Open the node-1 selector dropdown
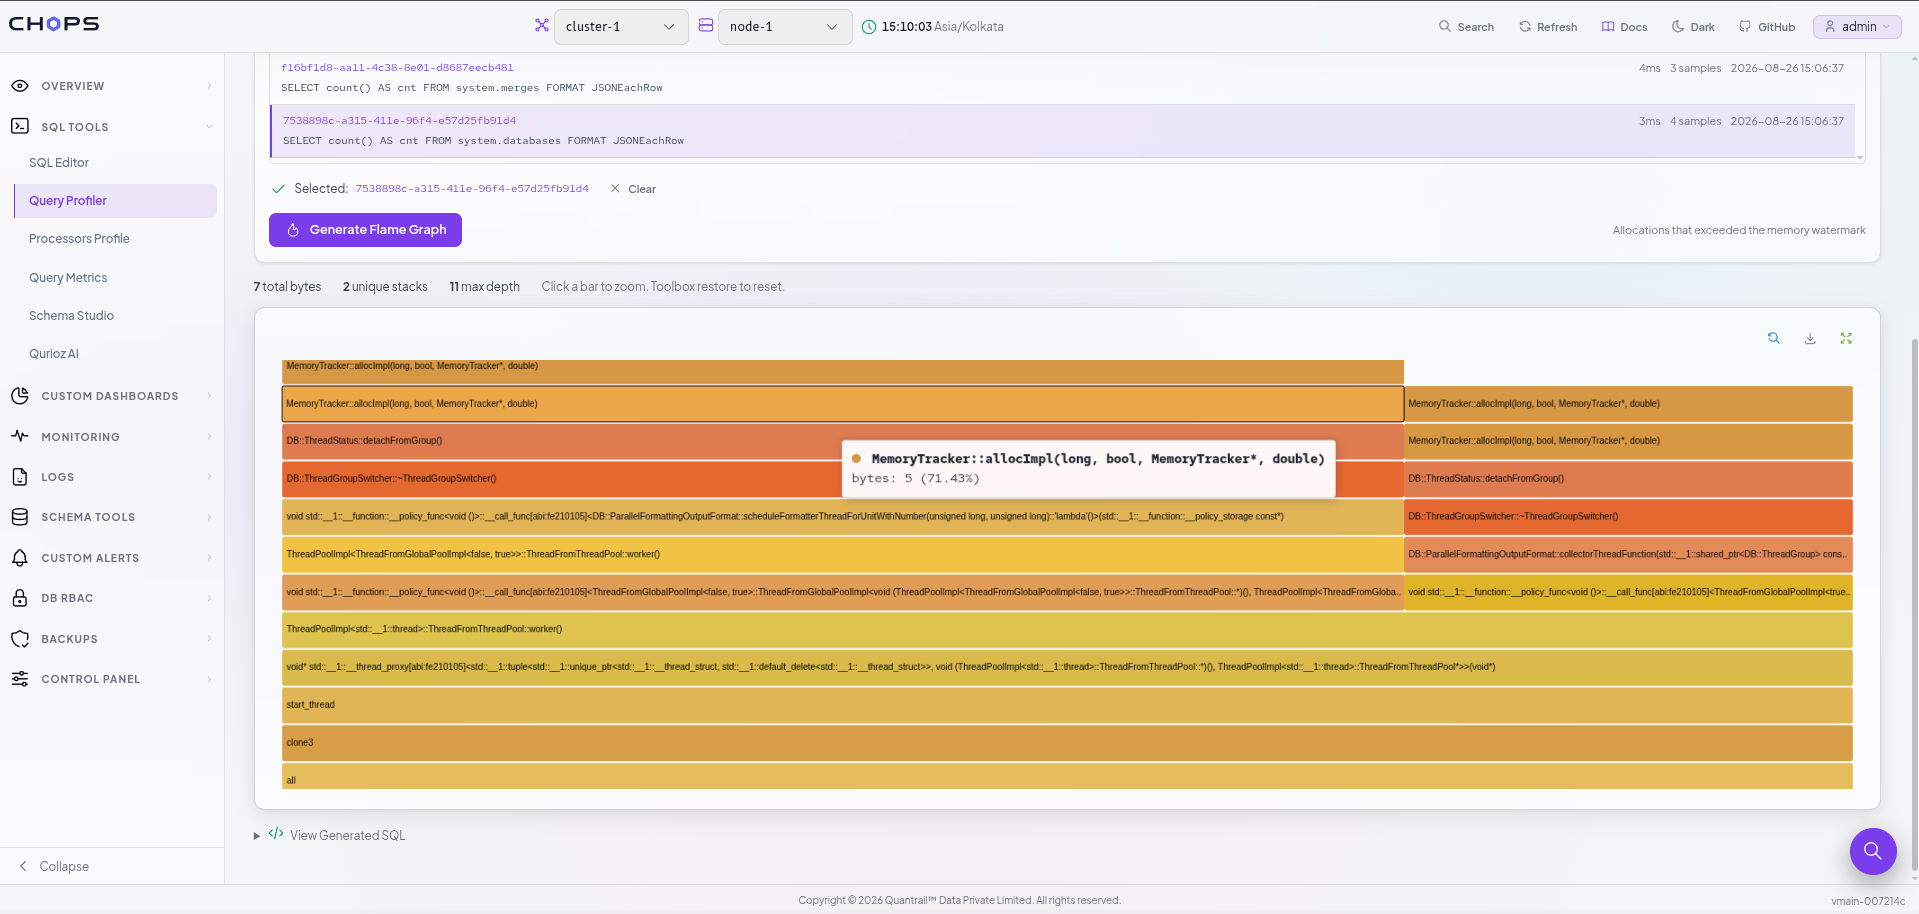 (x=784, y=27)
